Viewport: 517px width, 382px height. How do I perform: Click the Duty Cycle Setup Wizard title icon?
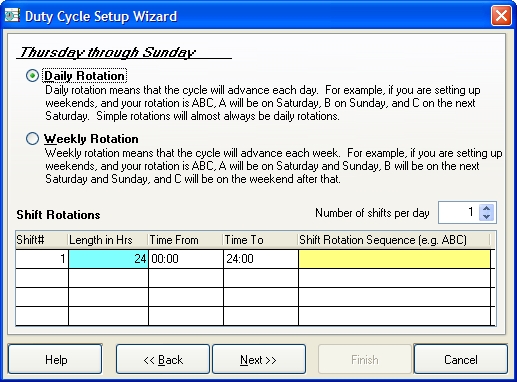(12, 15)
